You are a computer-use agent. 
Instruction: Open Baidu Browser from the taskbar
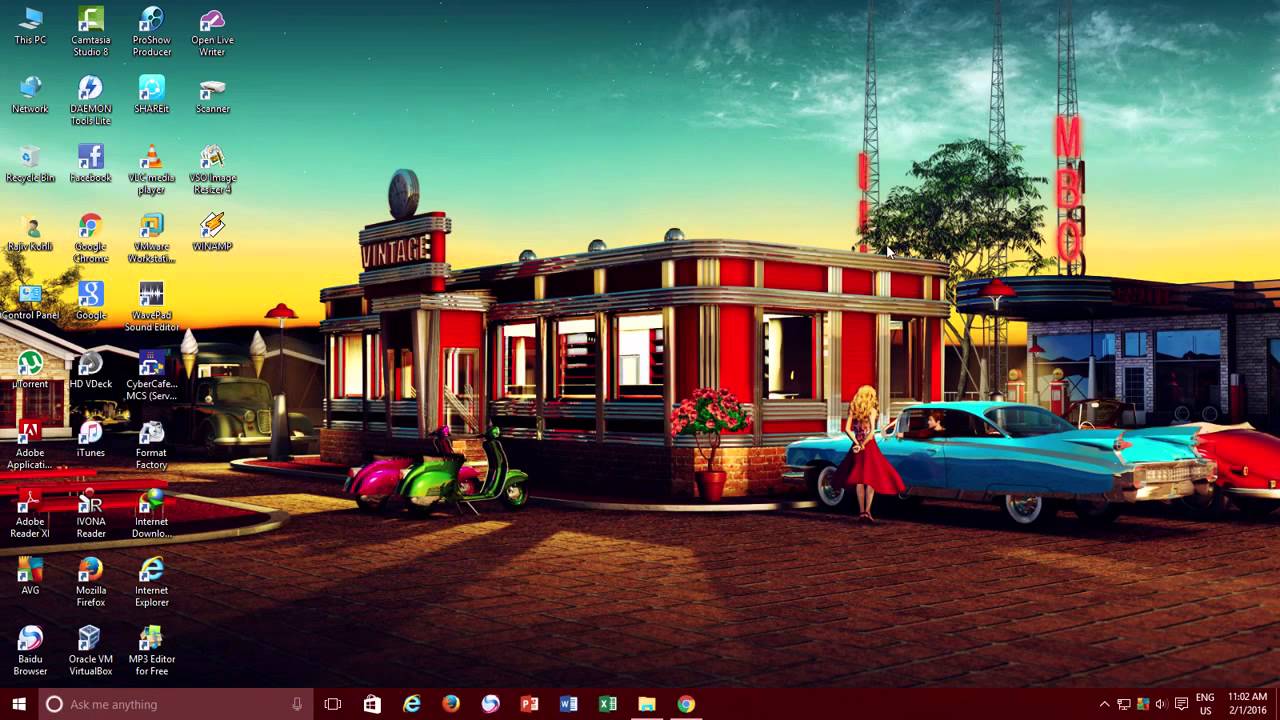[490, 704]
